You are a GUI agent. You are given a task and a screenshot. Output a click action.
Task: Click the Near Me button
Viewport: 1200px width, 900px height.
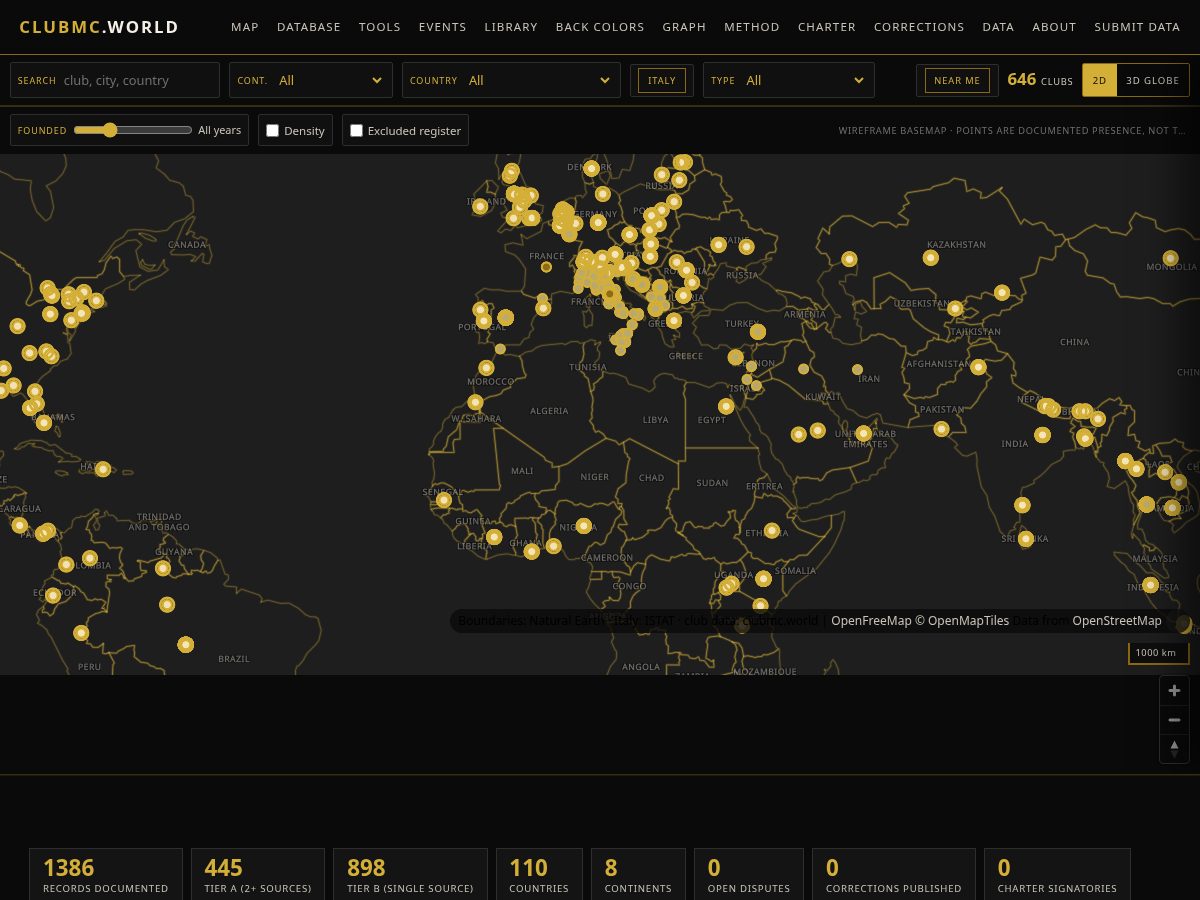(957, 80)
